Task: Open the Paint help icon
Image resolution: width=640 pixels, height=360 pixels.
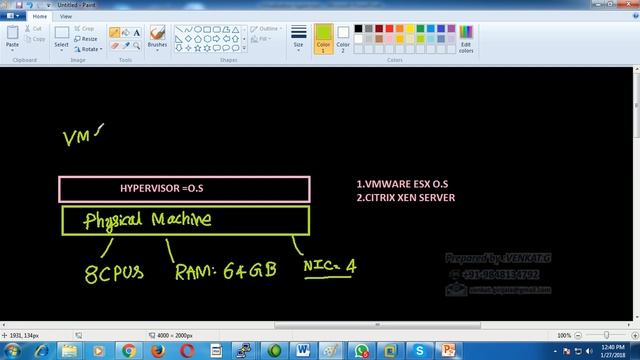Action: (x=636, y=16)
